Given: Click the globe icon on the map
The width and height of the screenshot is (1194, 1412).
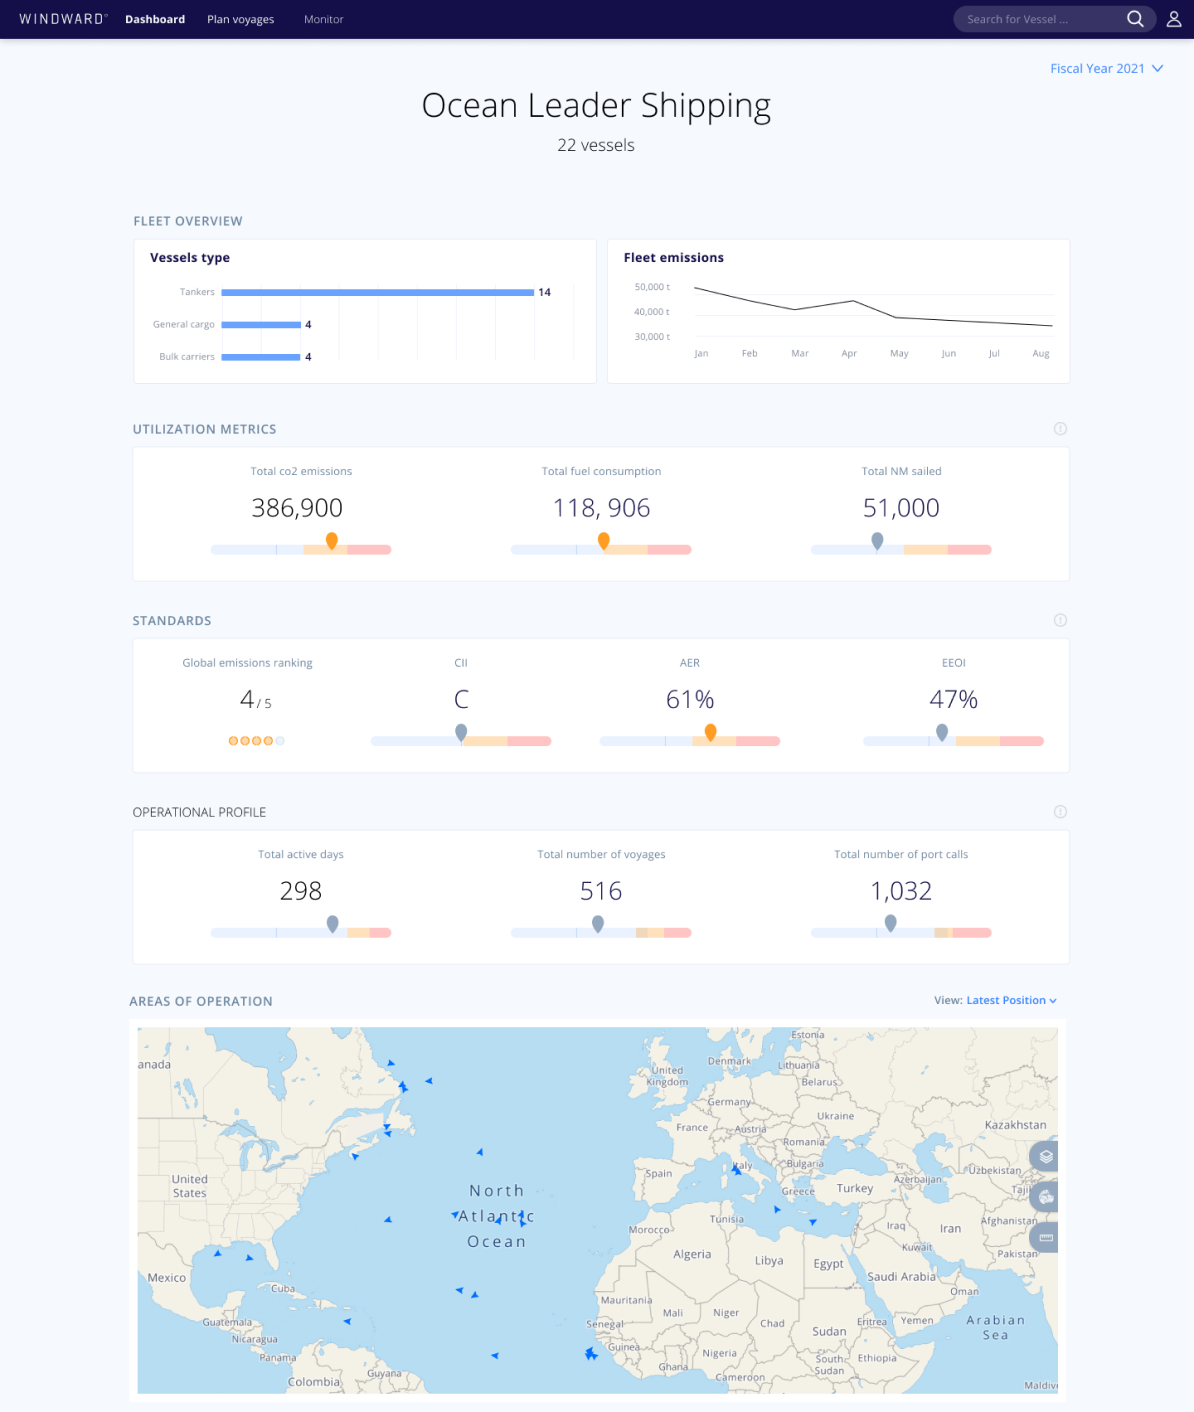Looking at the screenshot, I should pyautogui.click(x=1045, y=1197).
